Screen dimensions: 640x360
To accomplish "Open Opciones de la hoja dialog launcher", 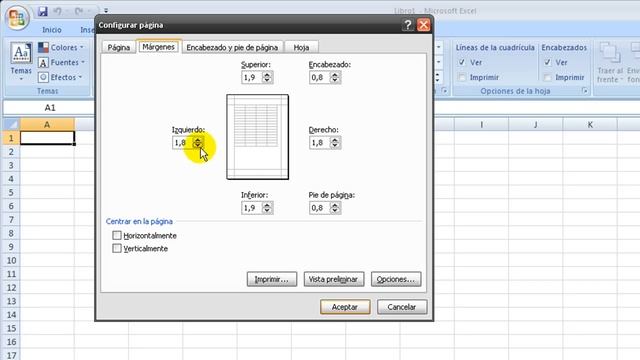I will coord(585,91).
